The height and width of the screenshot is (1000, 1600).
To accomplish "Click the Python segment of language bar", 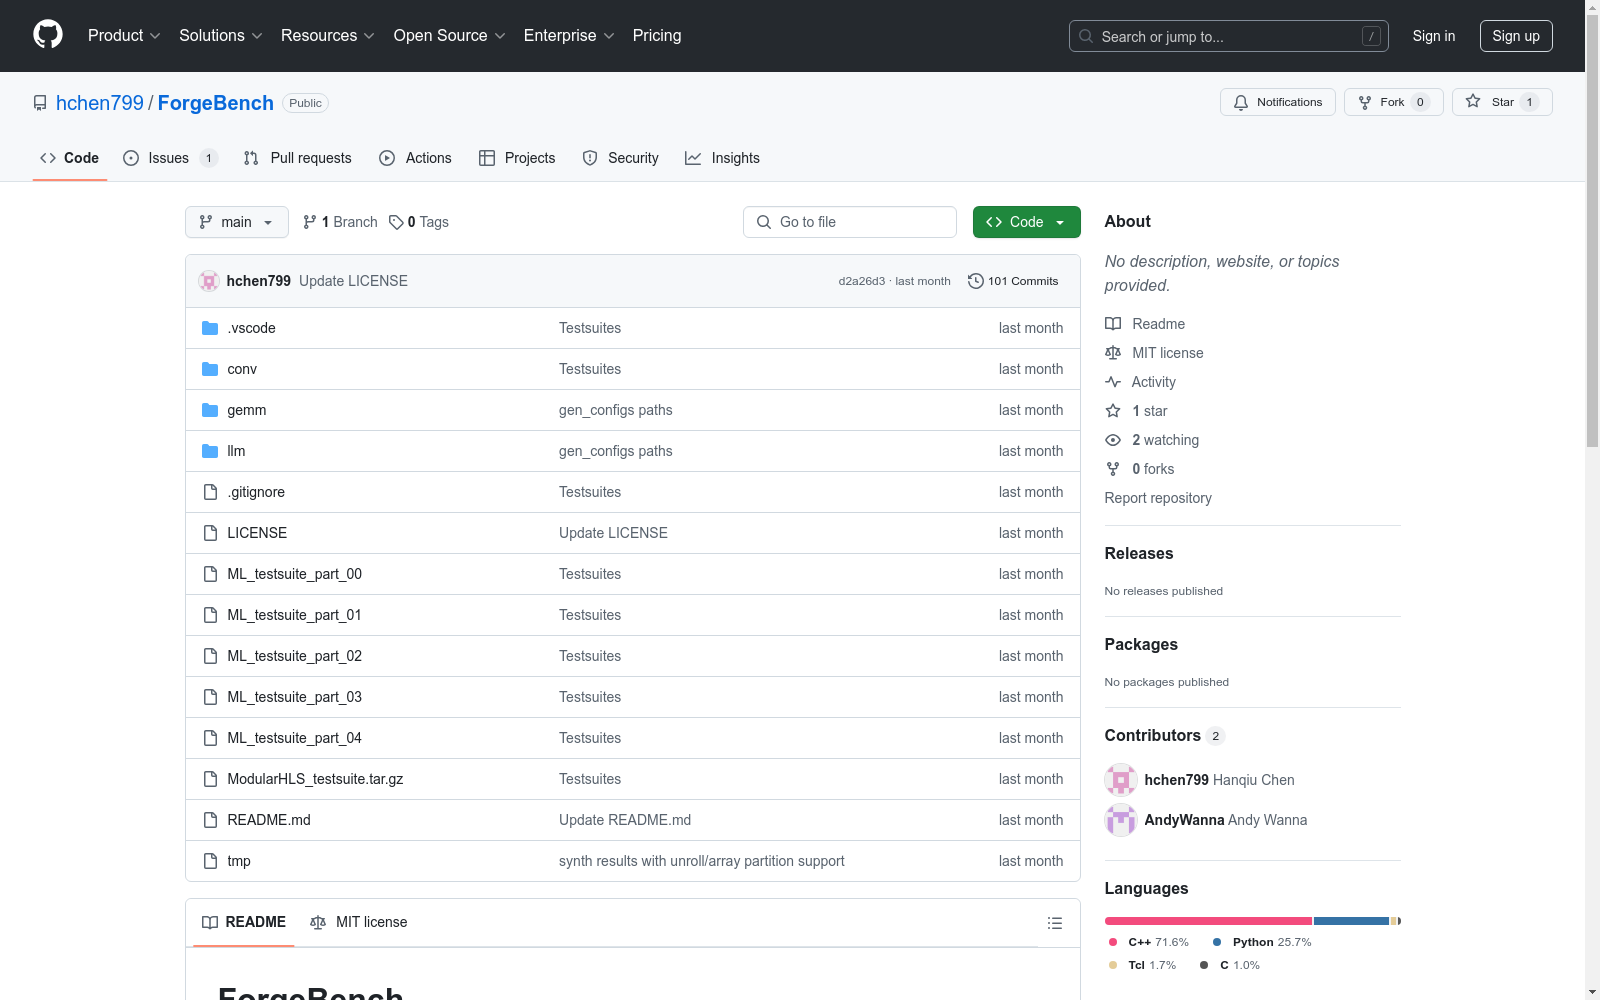I will click(1351, 921).
